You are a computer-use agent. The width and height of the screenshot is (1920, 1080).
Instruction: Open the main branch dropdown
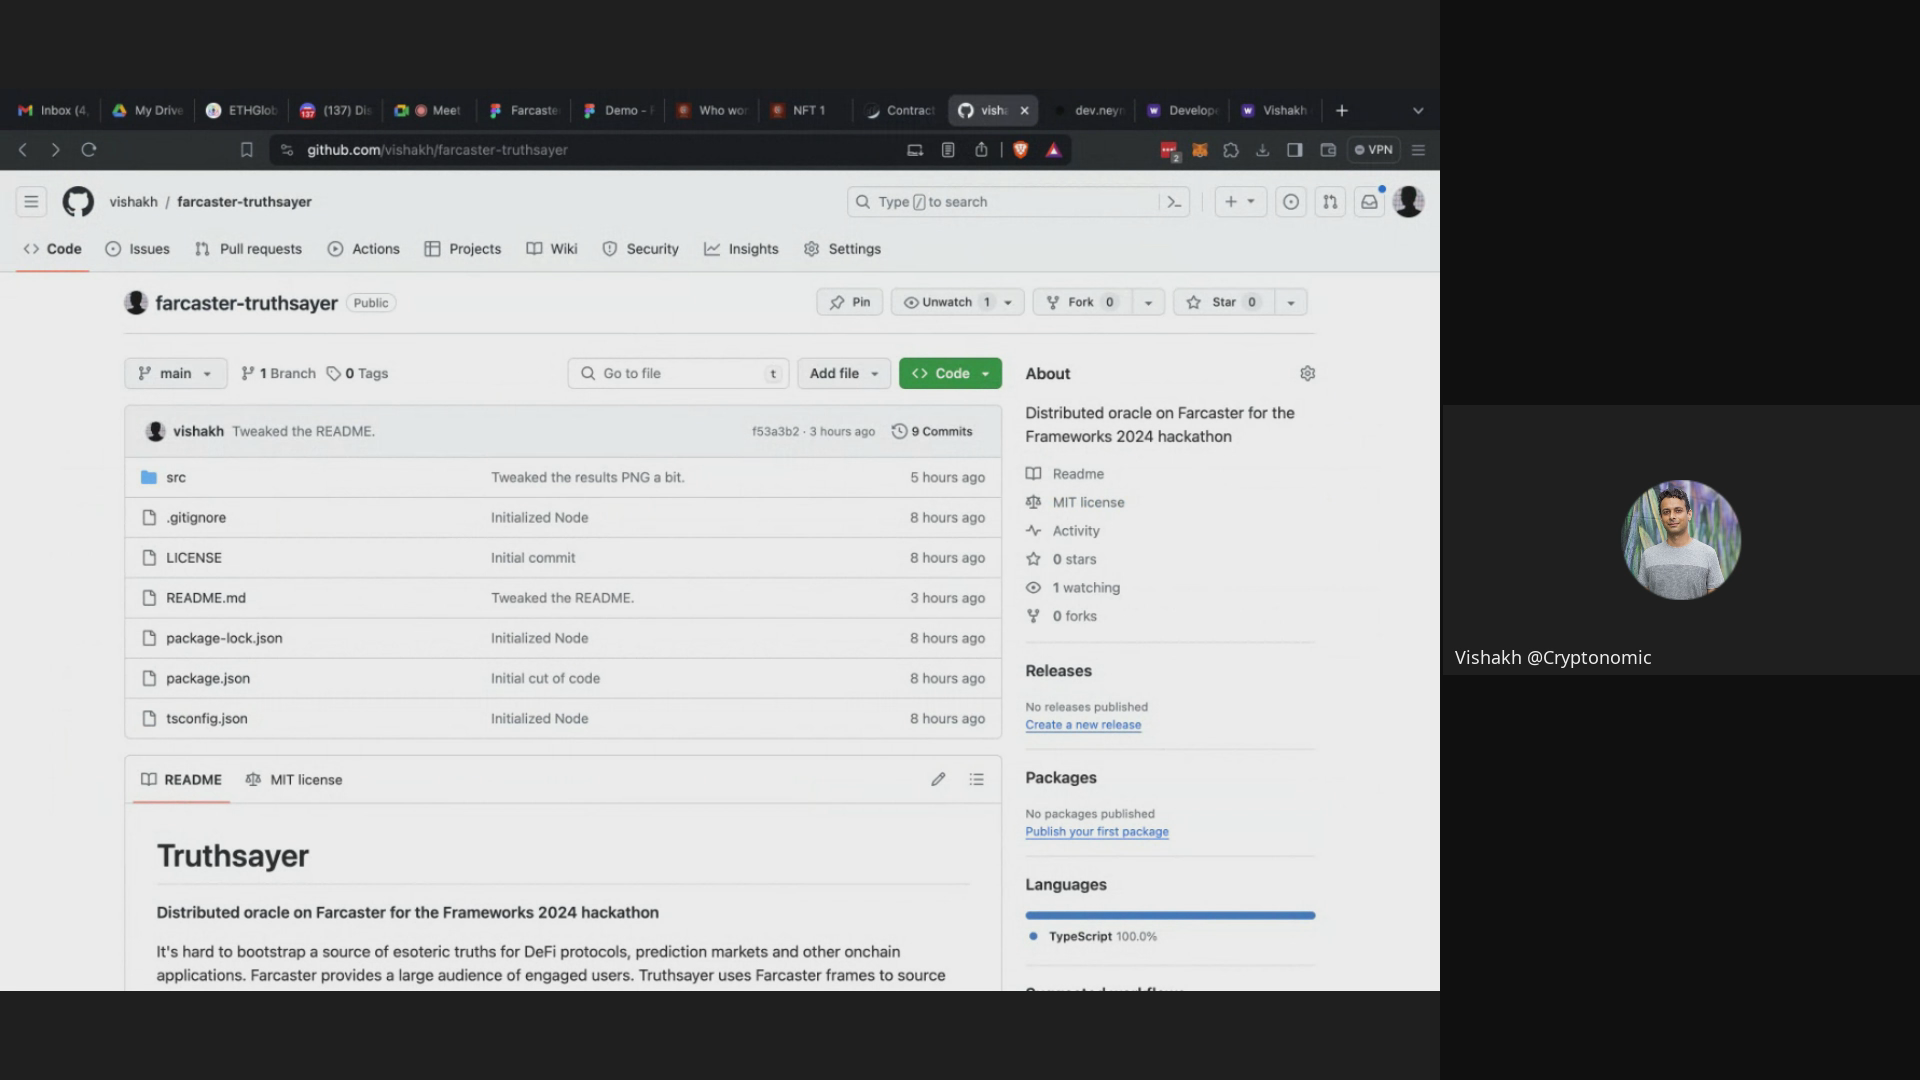coord(176,373)
